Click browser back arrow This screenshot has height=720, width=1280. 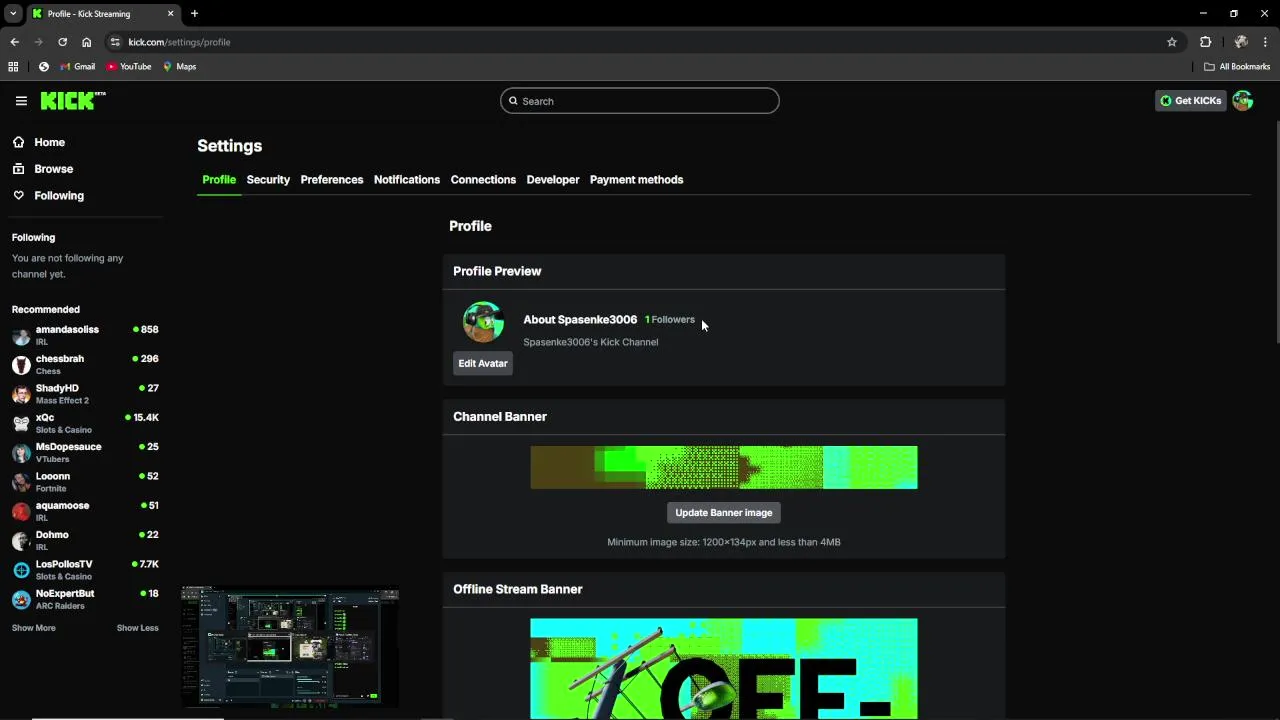(15, 42)
